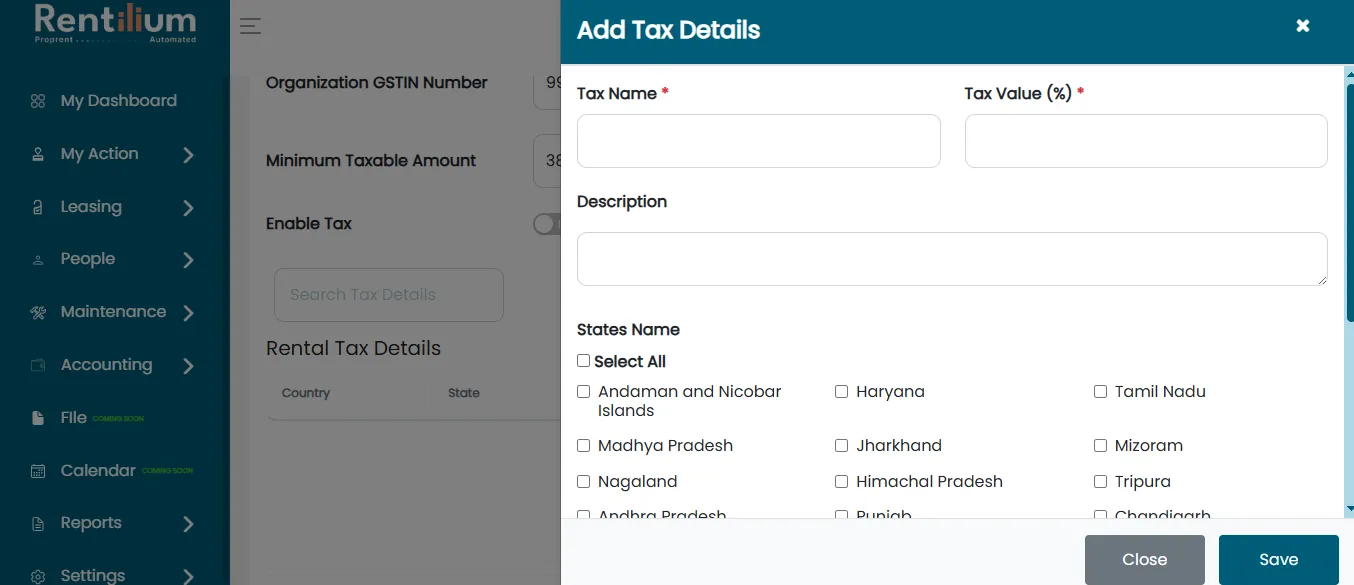
Task: Expand the Accounting submenu chevron
Action: tap(188, 366)
